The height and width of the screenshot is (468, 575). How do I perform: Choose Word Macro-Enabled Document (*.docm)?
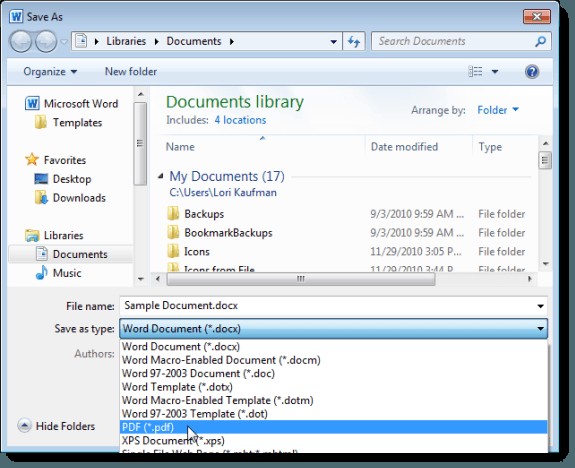tap(333, 360)
